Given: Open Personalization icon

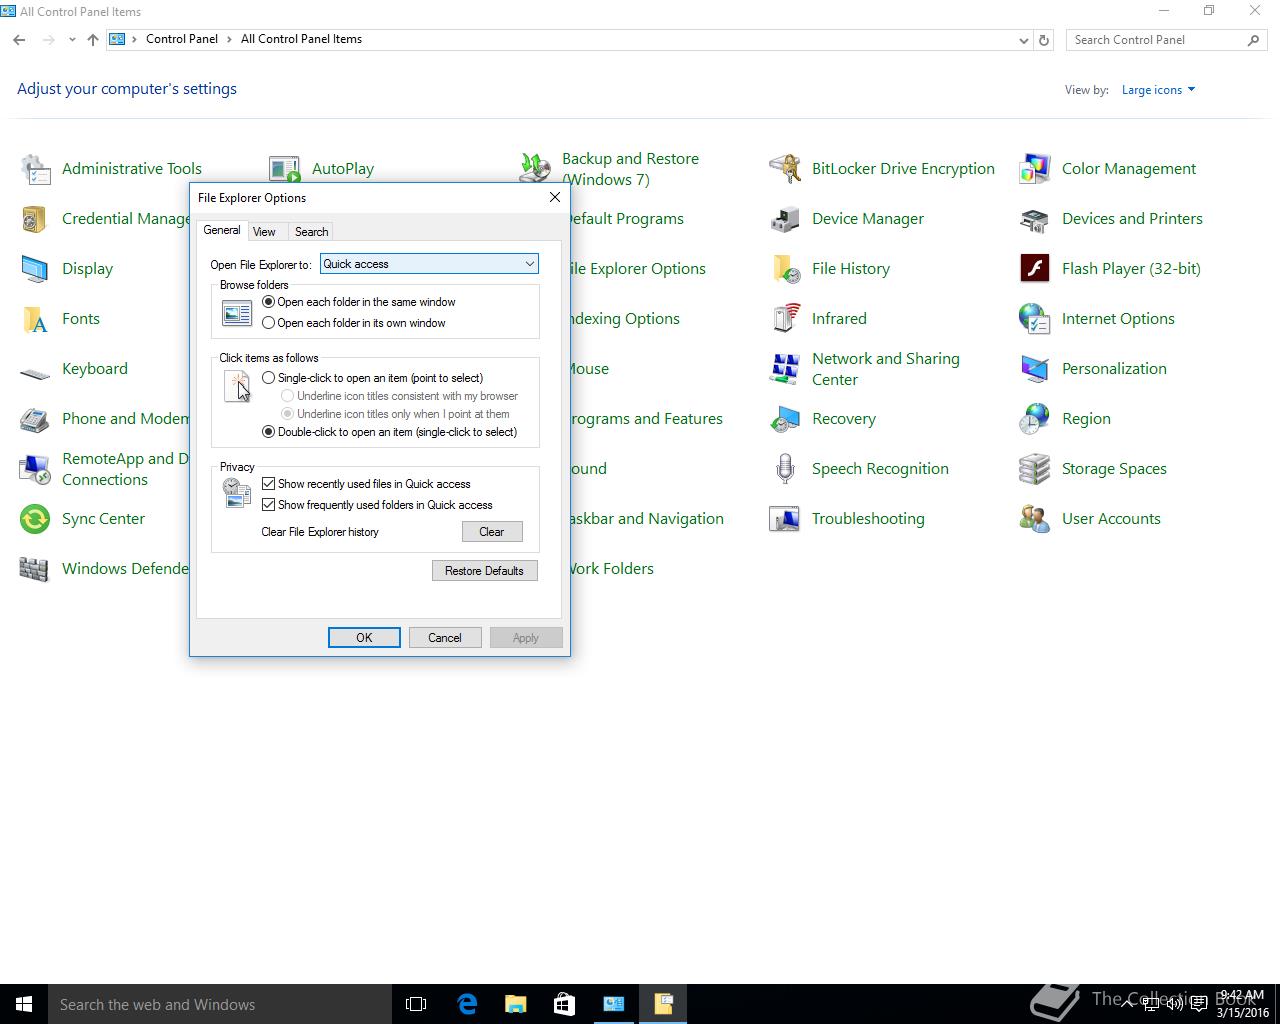Looking at the screenshot, I should [1035, 369].
